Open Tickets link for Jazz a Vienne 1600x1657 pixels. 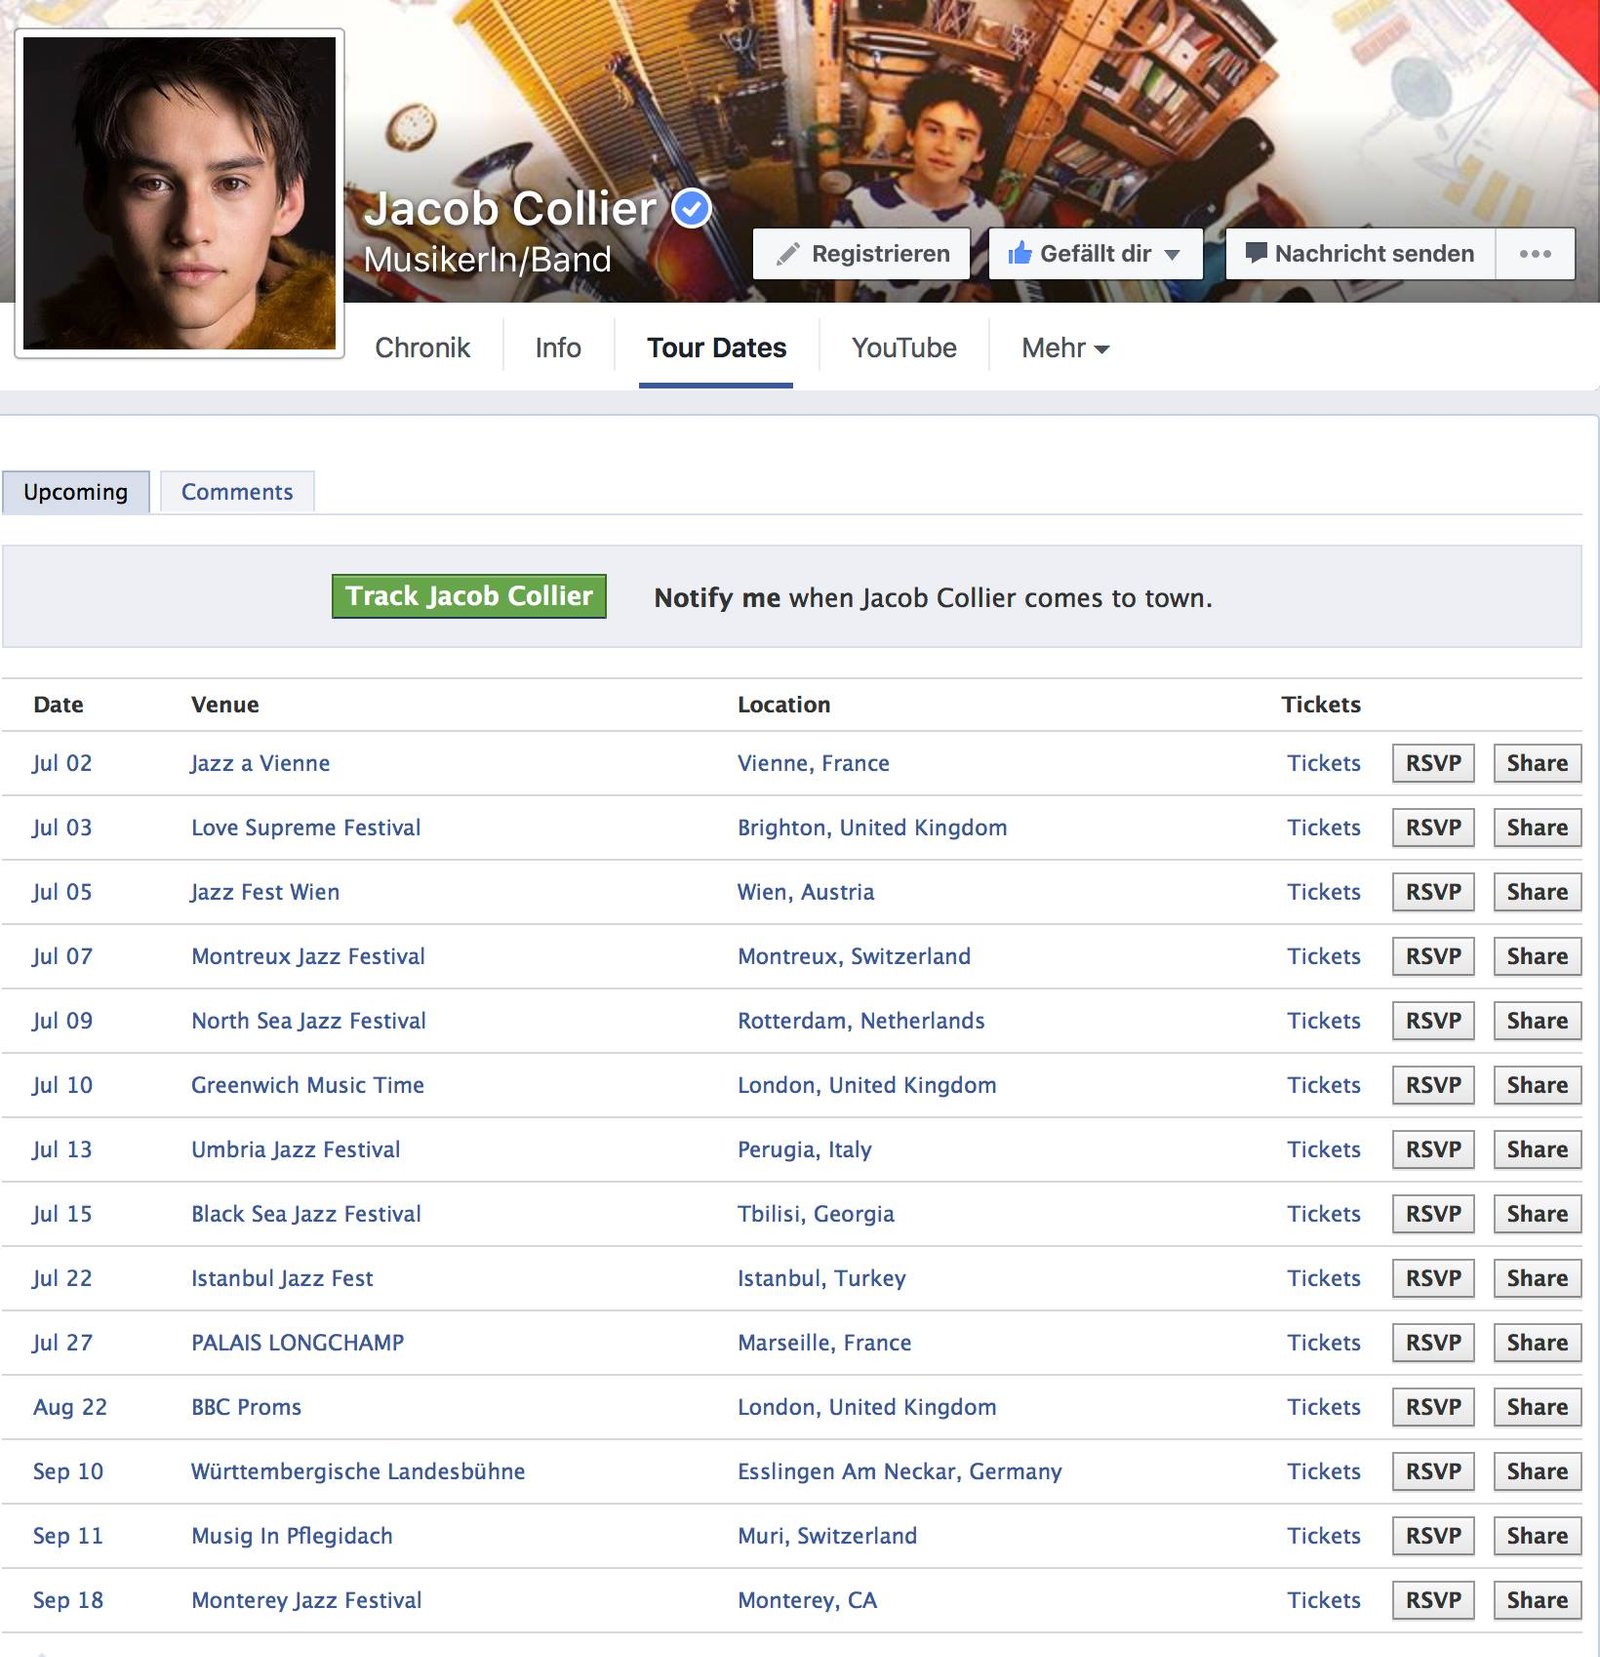1323,763
